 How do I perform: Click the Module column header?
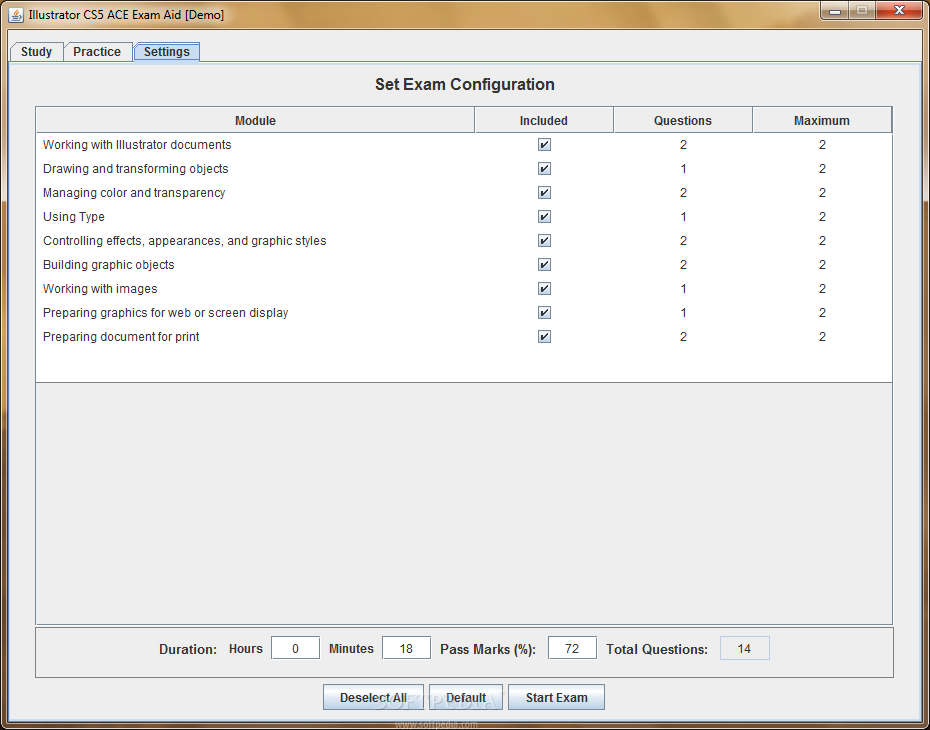255,120
